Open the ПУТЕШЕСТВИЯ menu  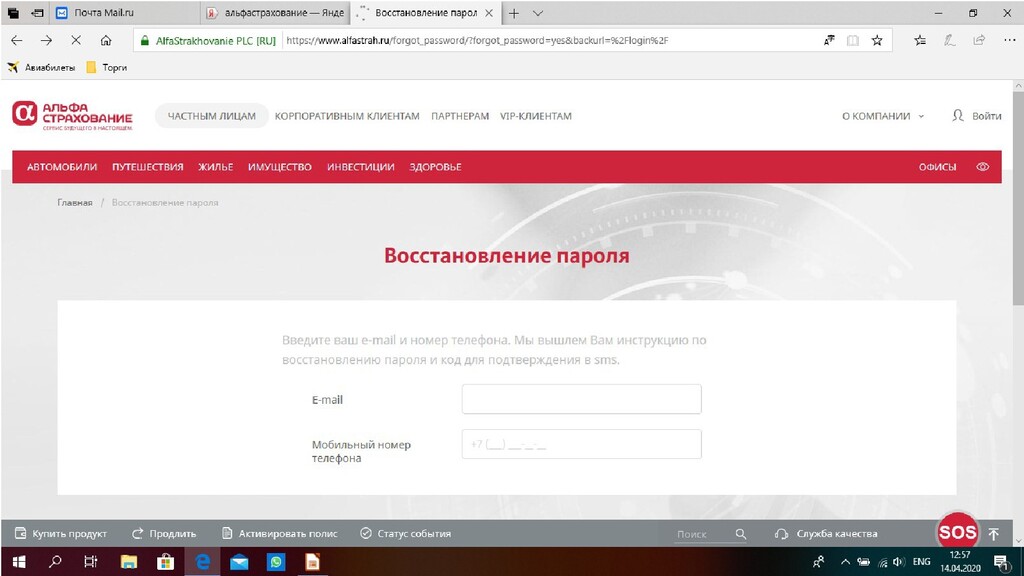click(x=148, y=167)
